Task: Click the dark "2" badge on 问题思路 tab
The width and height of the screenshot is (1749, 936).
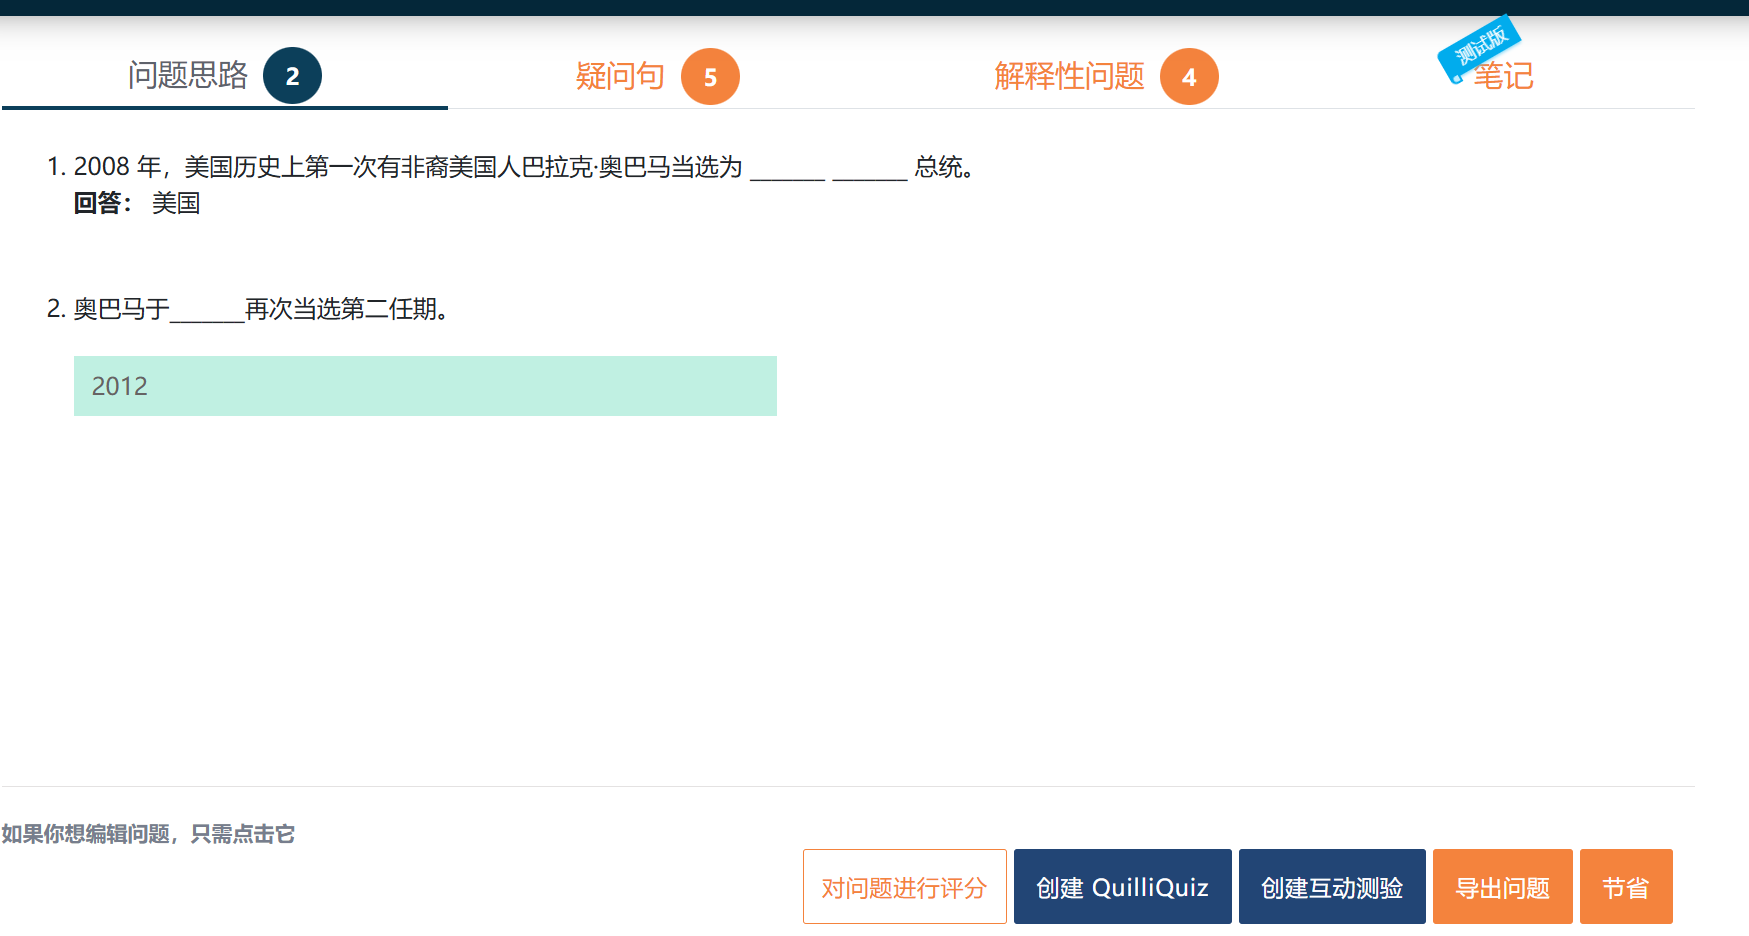Action: (x=293, y=75)
